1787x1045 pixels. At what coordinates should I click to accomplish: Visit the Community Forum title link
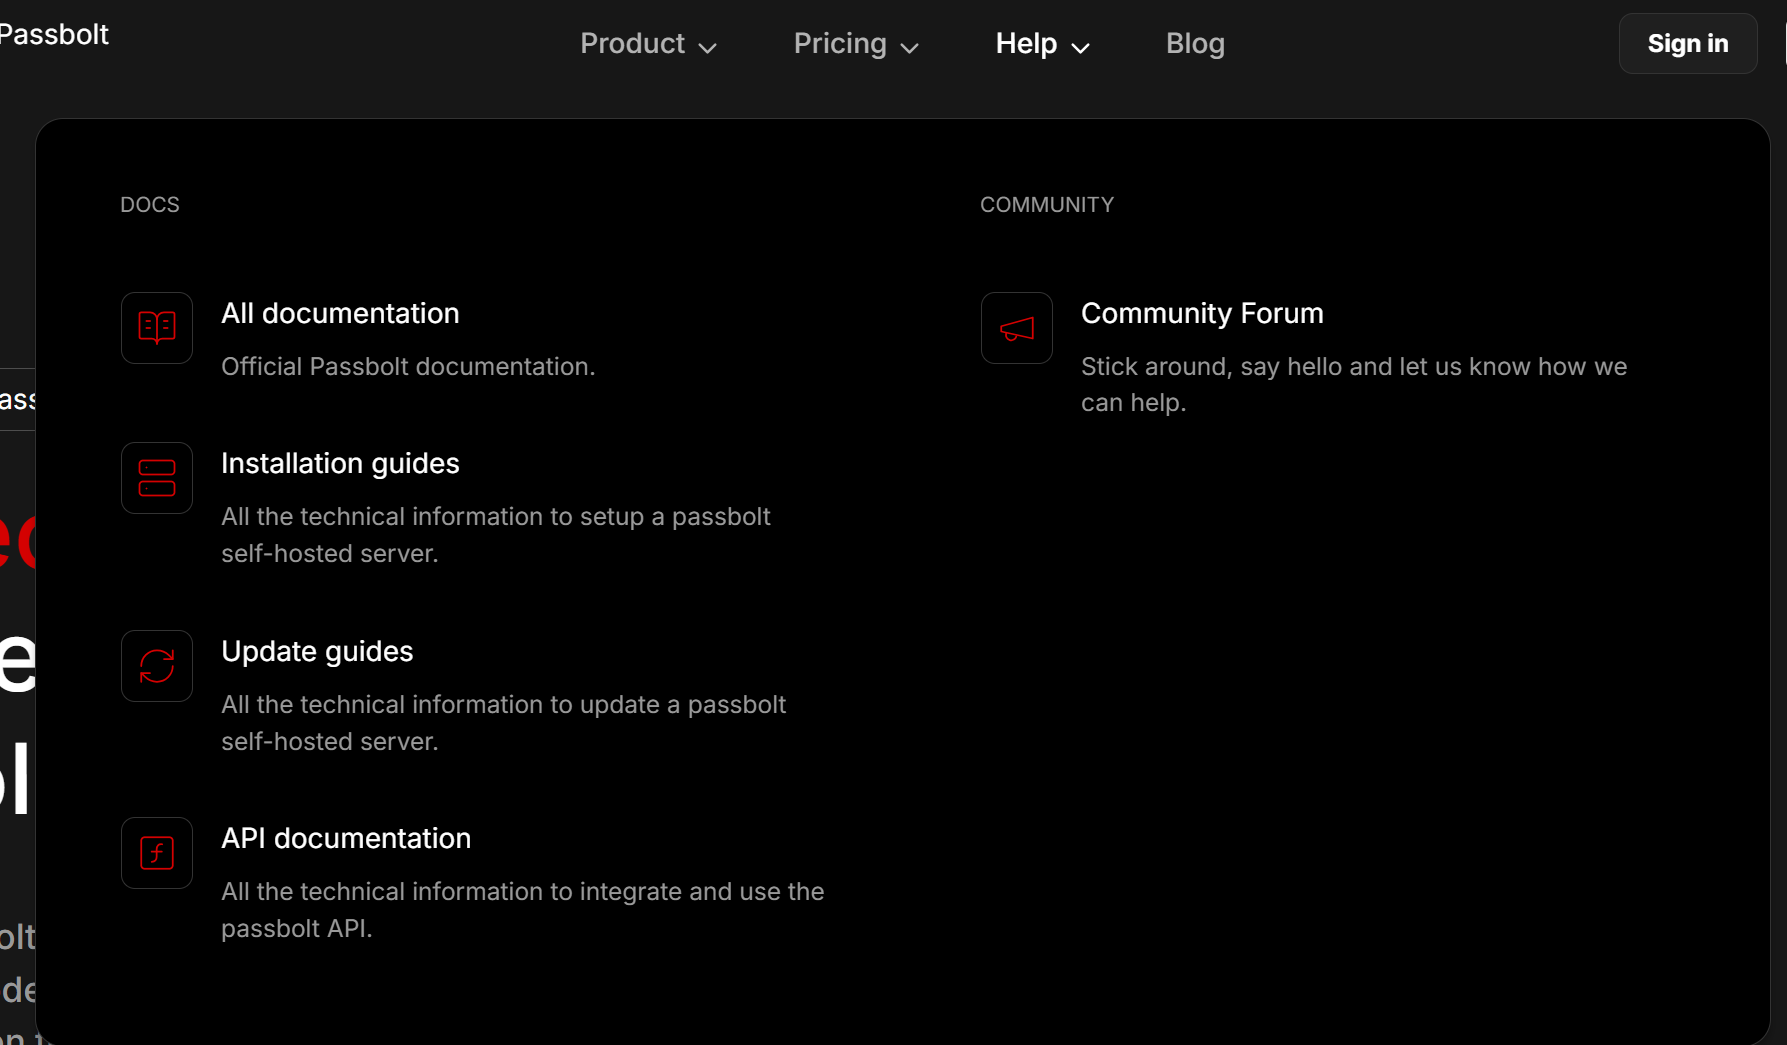[x=1202, y=314]
